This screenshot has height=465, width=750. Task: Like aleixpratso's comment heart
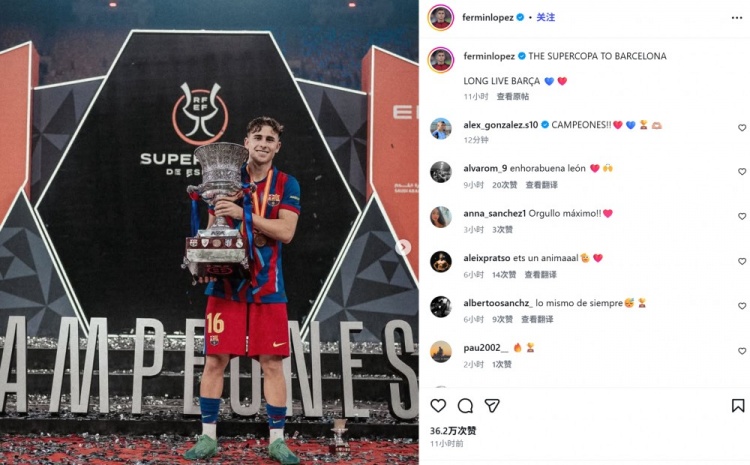(741, 261)
